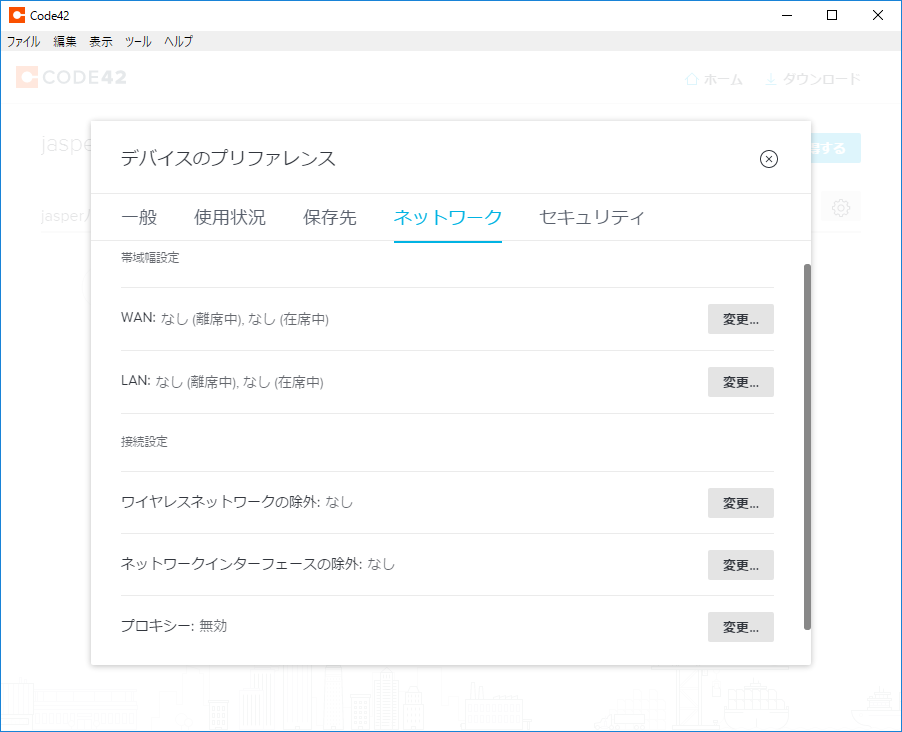Click the preferences dialog vertical scrollbar
Viewport: 902px width, 732px height.
point(807,447)
